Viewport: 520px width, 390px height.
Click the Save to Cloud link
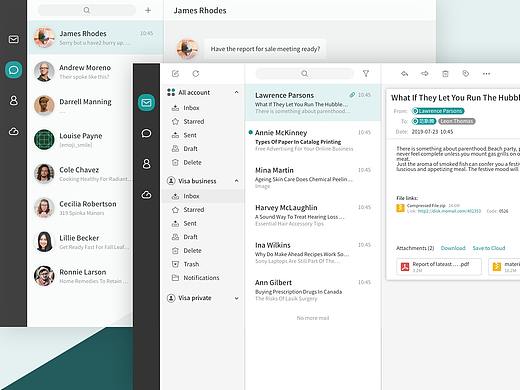(489, 248)
